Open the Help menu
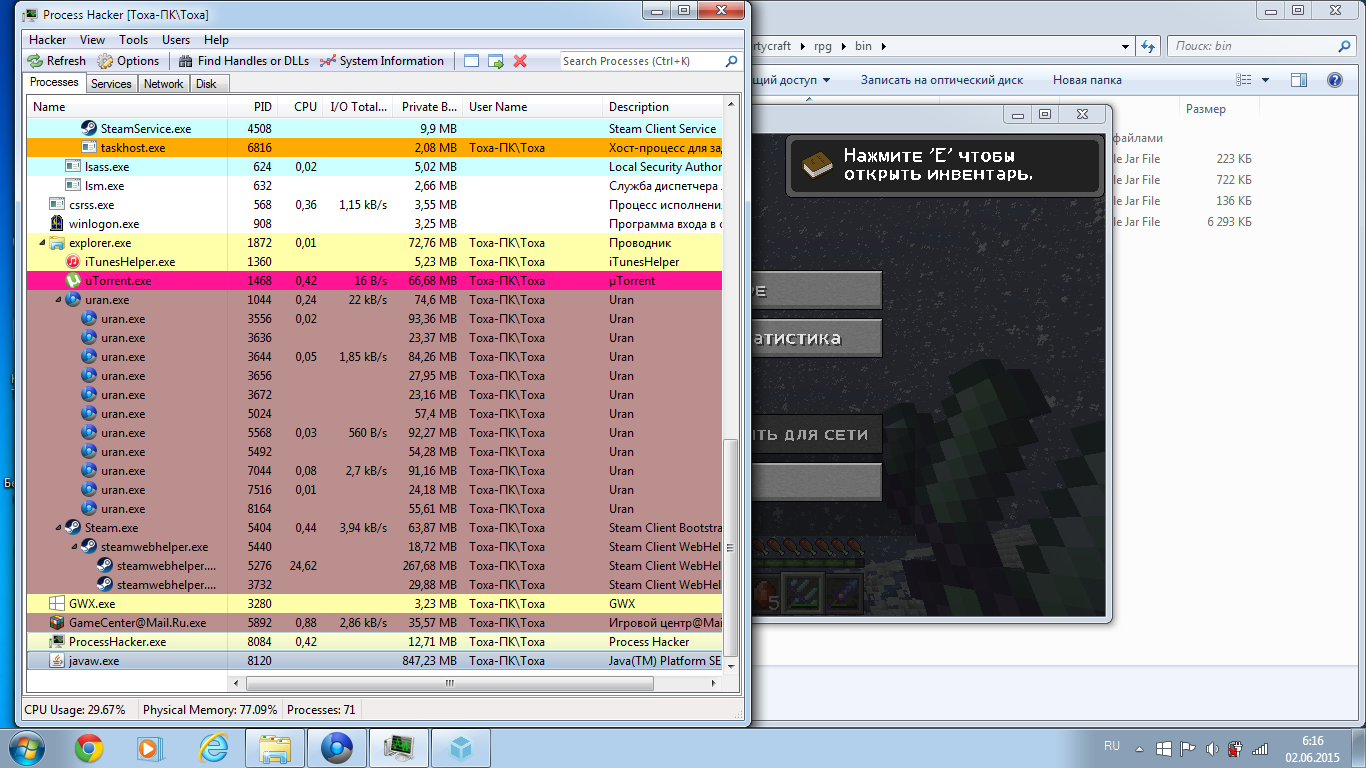The height and width of the screenshot is (768, 1366). tap(216, 40)
